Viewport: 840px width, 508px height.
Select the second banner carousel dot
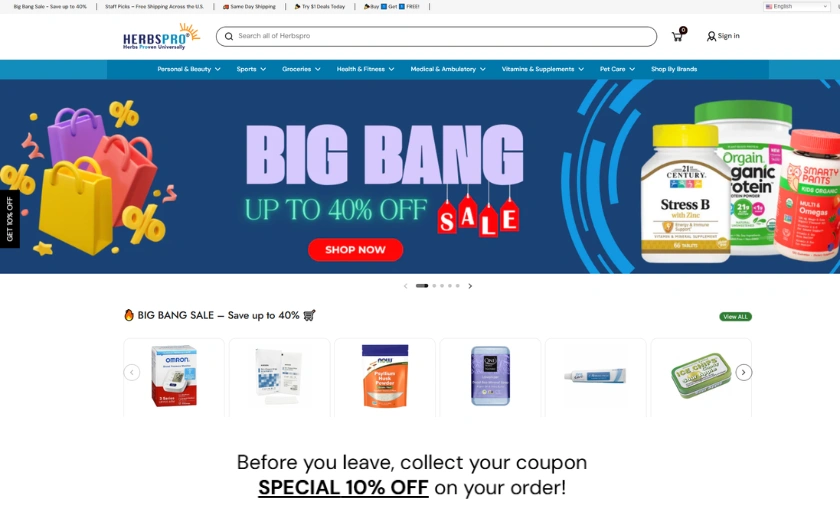434,286
